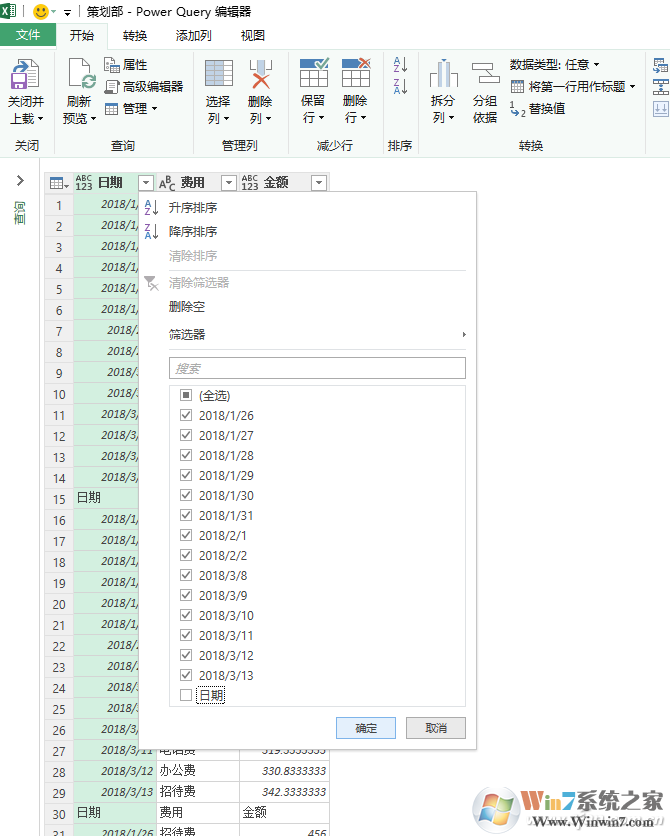Click the 2018/3/13 cell in row 29
670x836 pixels.
point(115,792)
